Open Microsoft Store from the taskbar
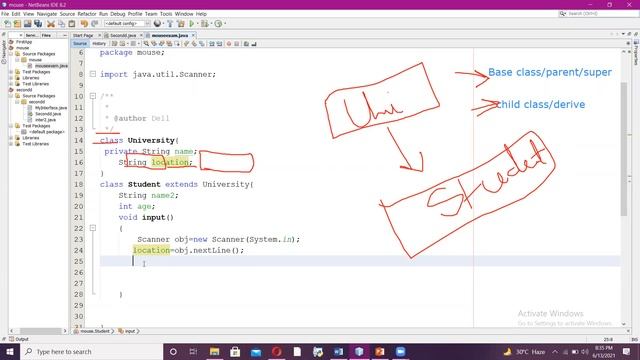Screen dimensions: 640x360 pos(235,351)
